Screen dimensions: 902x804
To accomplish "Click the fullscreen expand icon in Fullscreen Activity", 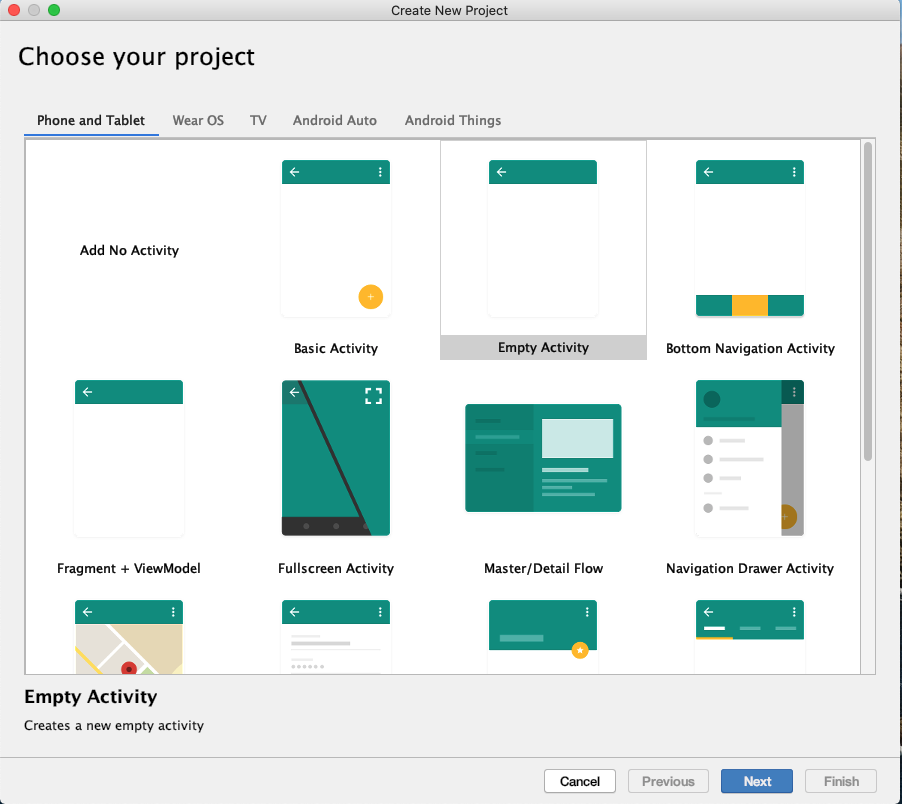I will [373, 396].
